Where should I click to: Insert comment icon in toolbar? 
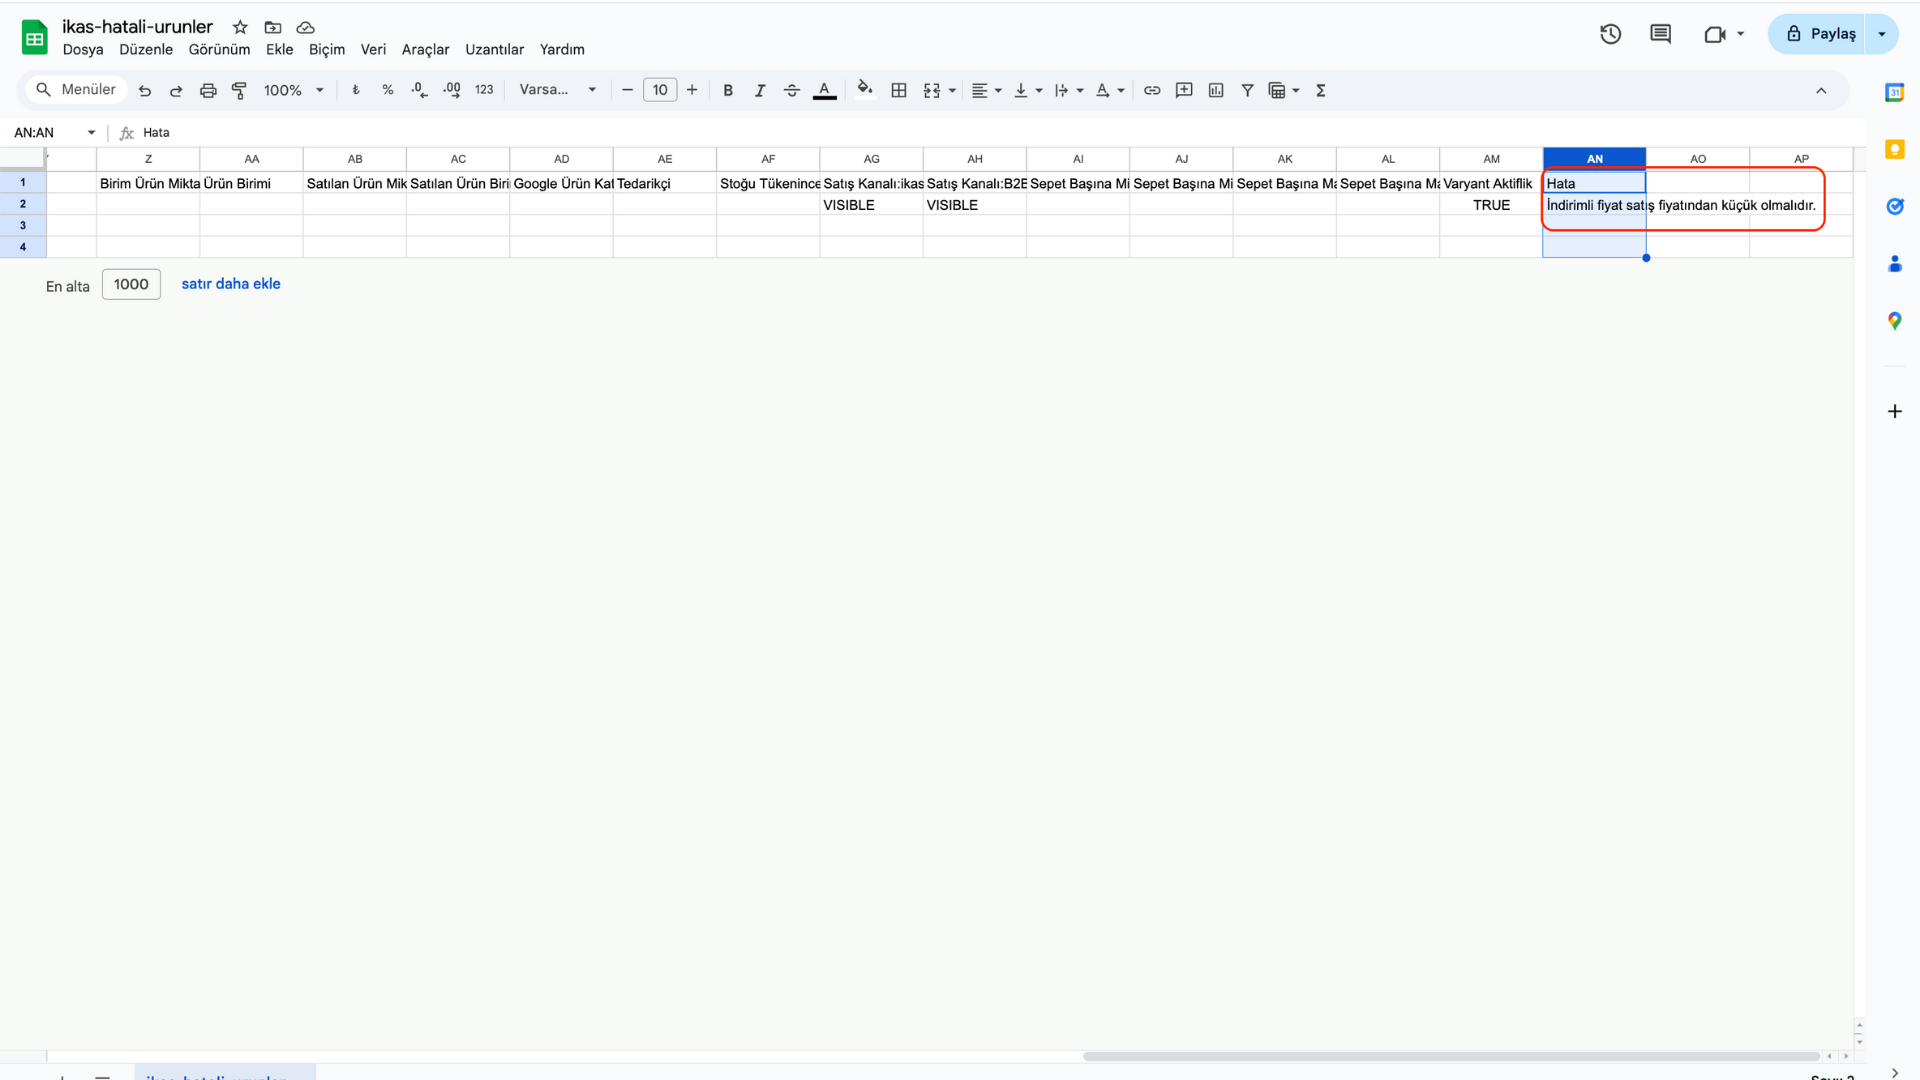1184,90
